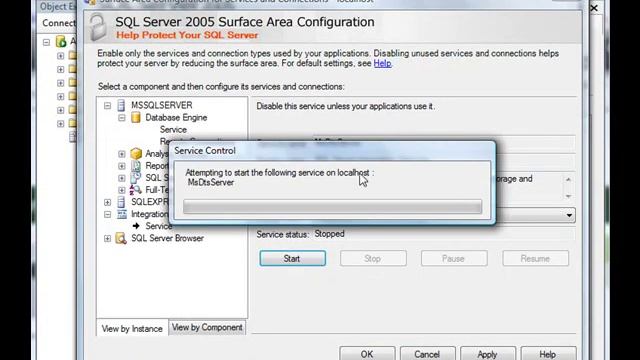Select the SQL Server Browser tree item
This screenshot has height=360, width=640.
pos(167,238)
